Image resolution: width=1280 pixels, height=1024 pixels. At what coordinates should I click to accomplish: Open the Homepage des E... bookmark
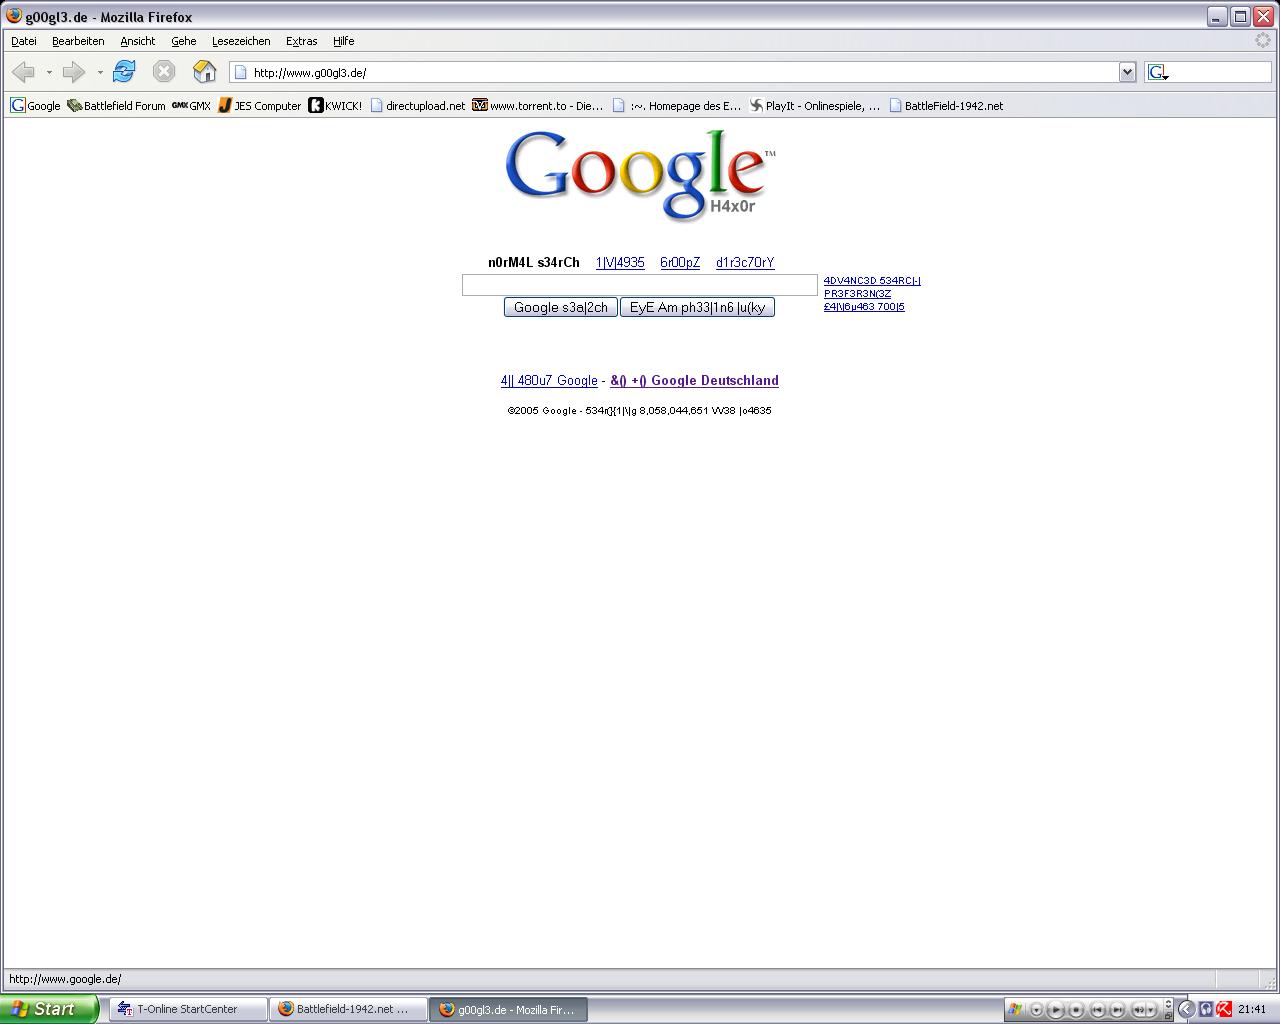point(677,105)
